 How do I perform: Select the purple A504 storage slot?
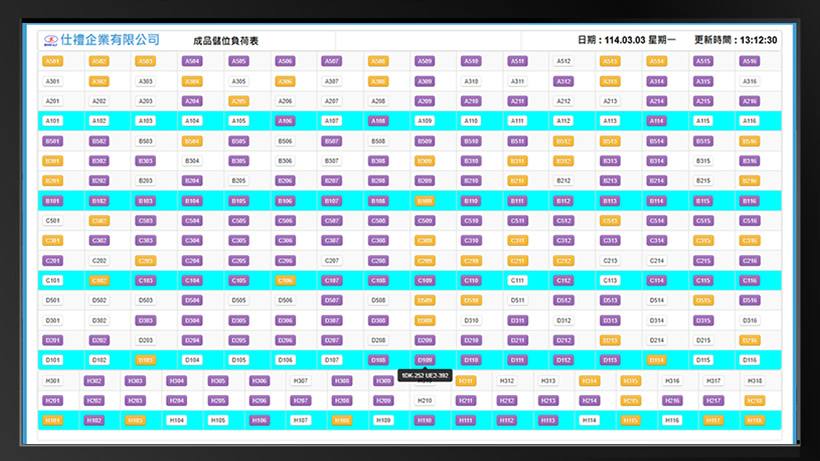(192, 61)
